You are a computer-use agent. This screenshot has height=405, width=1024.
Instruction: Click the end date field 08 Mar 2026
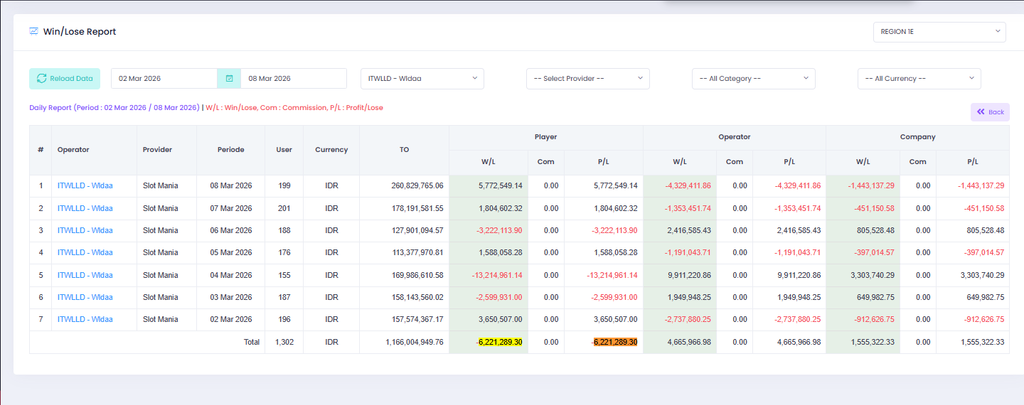(293, 78)
